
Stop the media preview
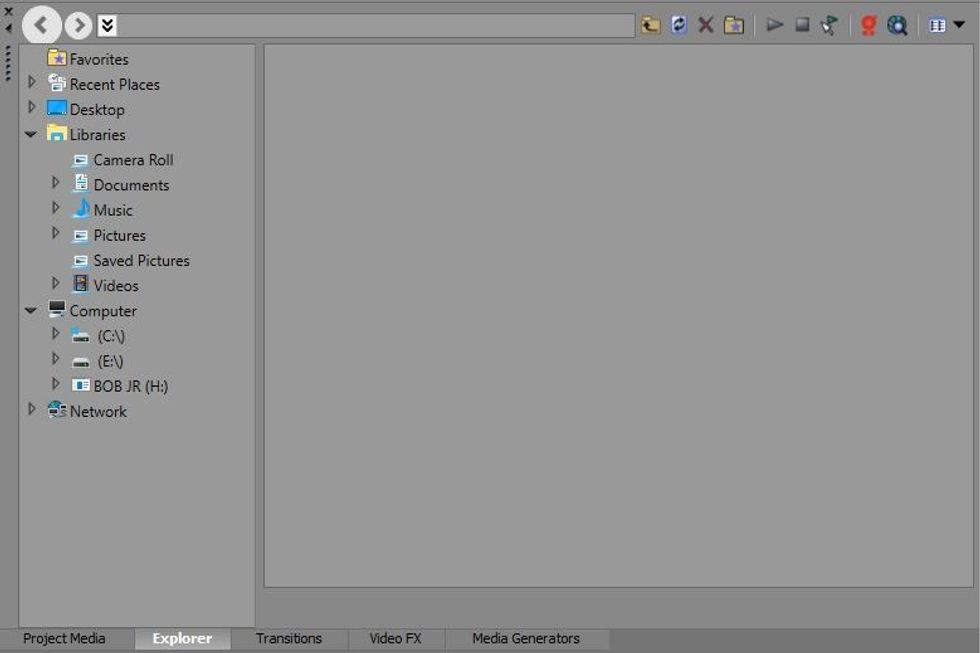pos(802,24)
